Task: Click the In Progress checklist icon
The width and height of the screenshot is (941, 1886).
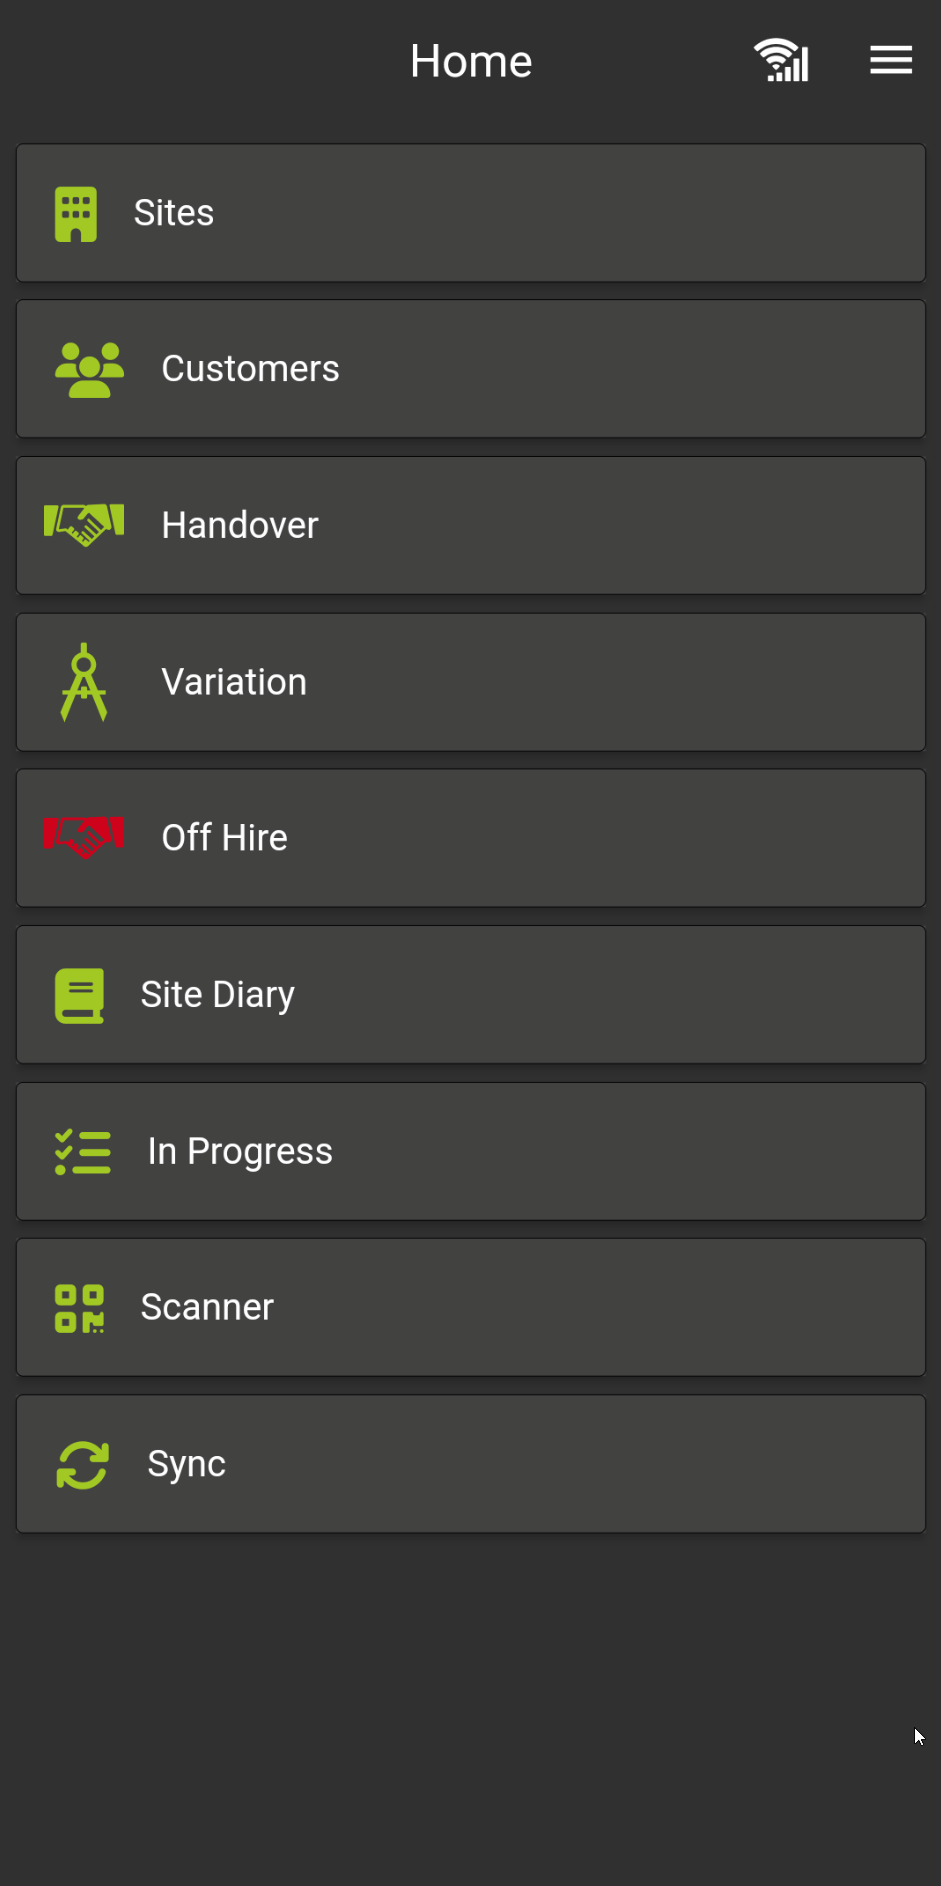Action: [83, 1152]
